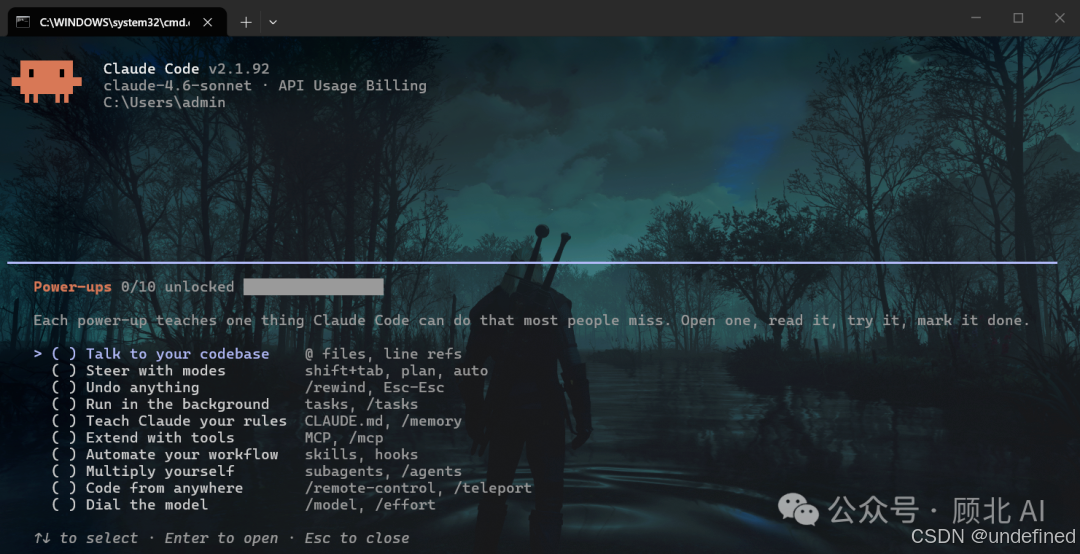Open the Code from anywhere power-up
The height and width of the screenshot is (554, 1080).
pos(165,488)
